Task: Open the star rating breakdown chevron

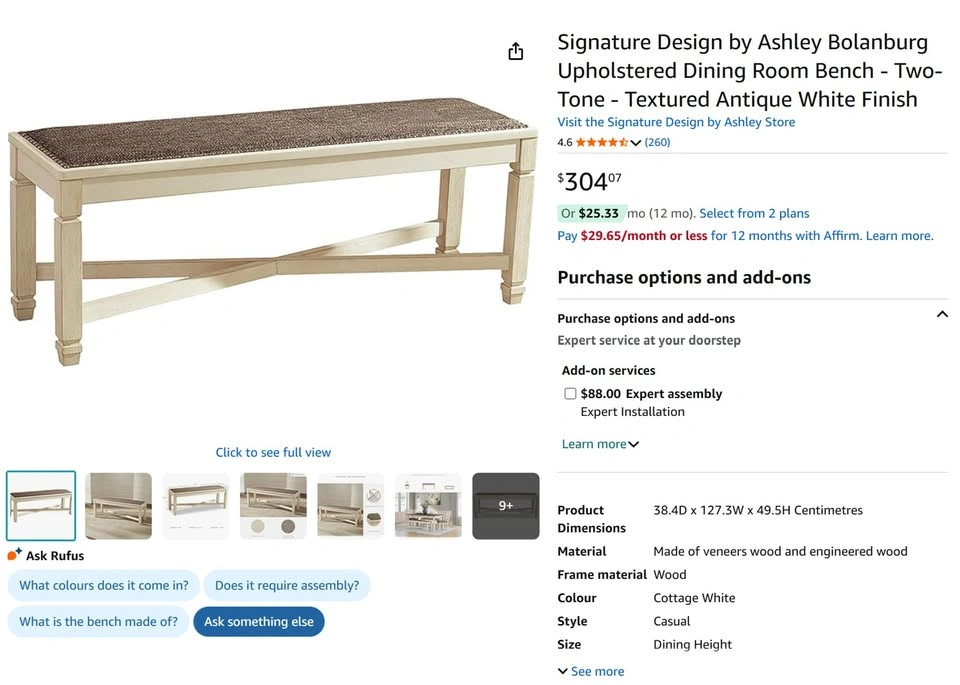Action: point(636,143)
